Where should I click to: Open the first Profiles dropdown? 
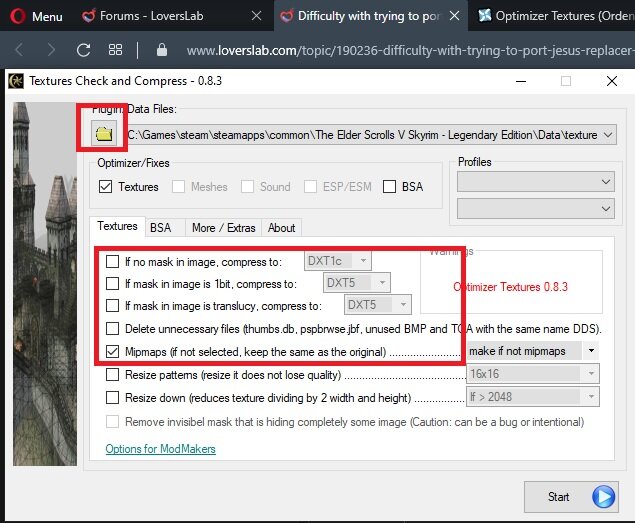click(536, 181)
